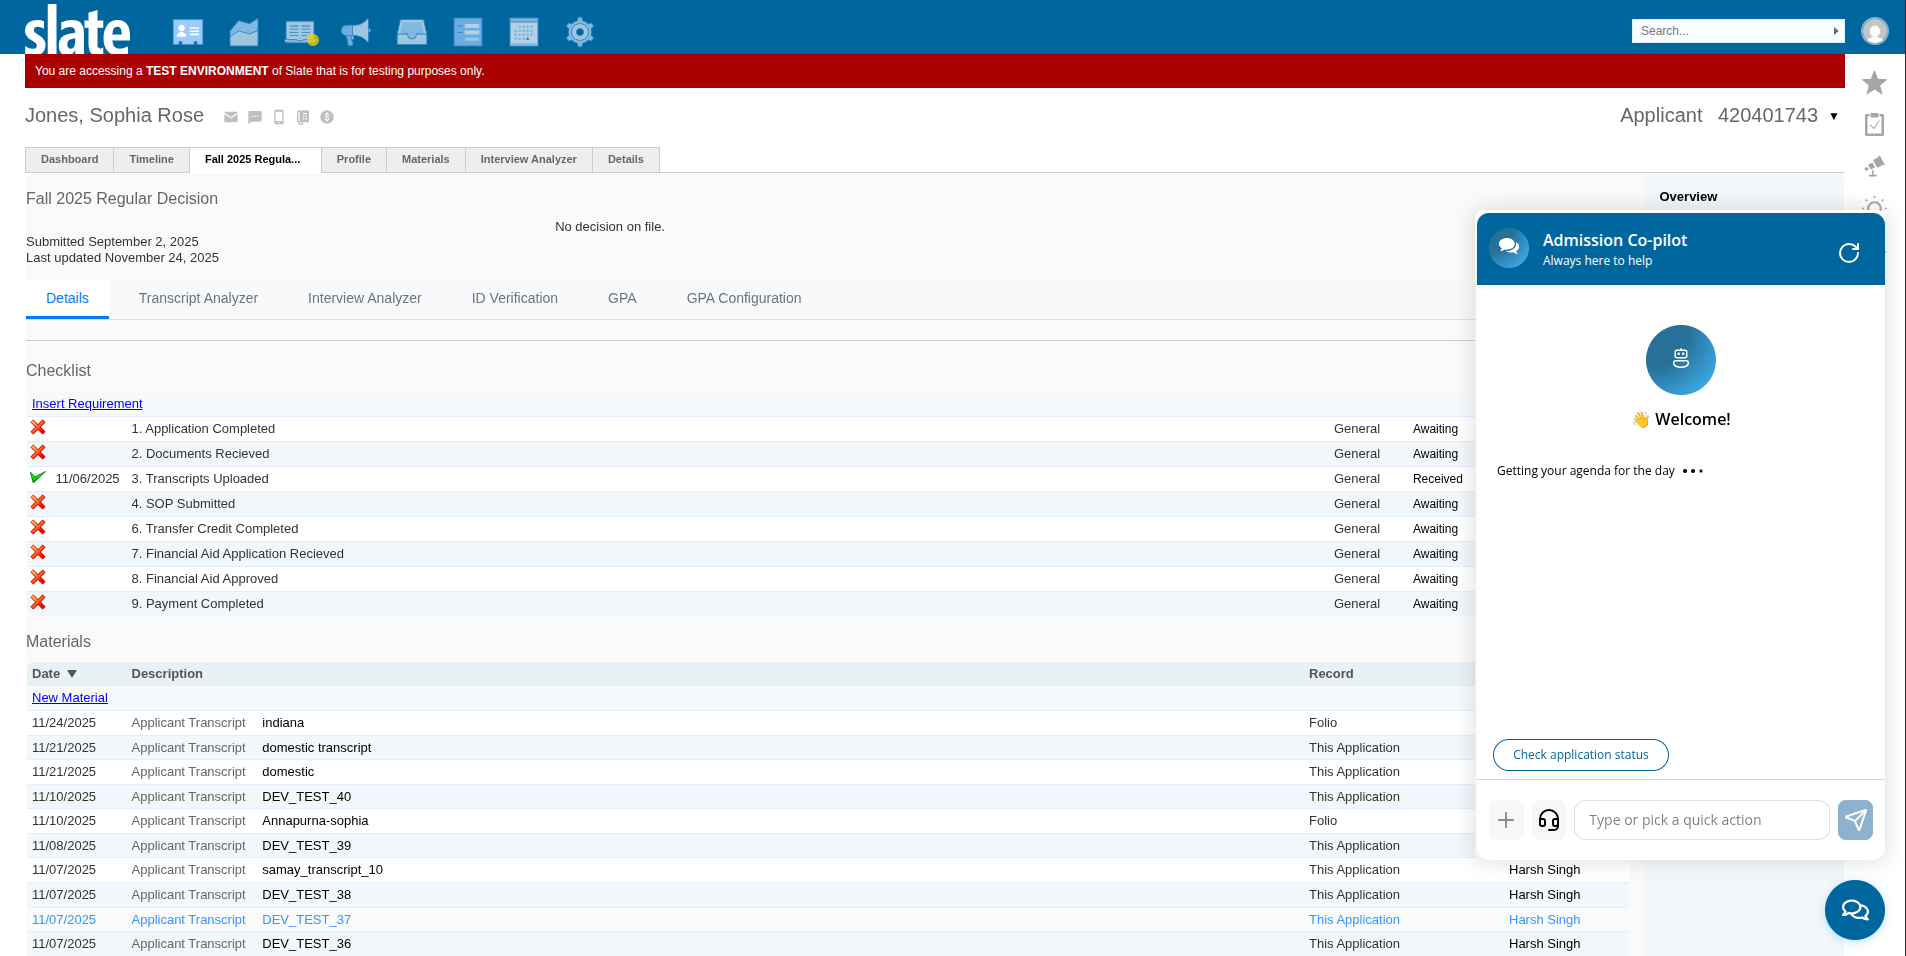The image size is (1906, 956).
Task: Click the Inbox tray icon
Action: tap(411, 32)
